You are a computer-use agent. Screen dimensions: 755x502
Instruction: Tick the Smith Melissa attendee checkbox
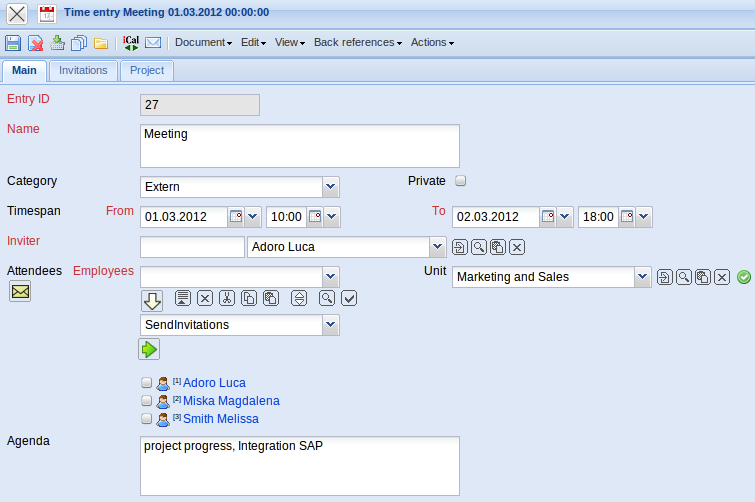coord(147,419)
